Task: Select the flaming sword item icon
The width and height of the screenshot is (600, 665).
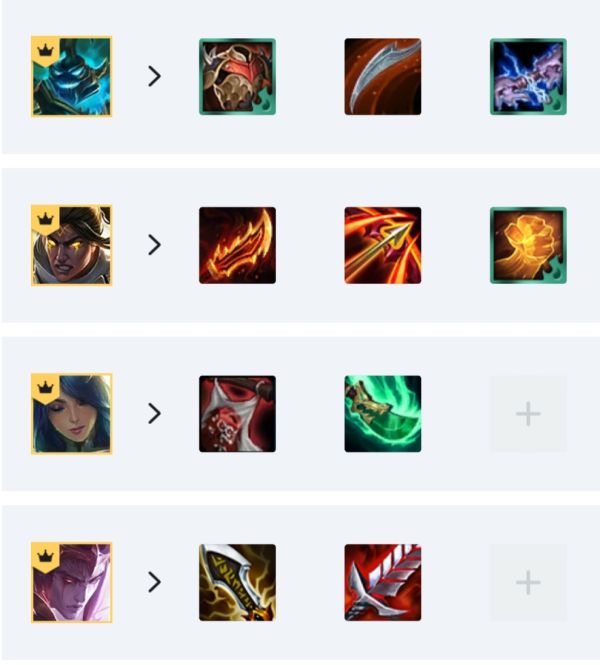Action: pyautogui.click(x=237, y=245)
